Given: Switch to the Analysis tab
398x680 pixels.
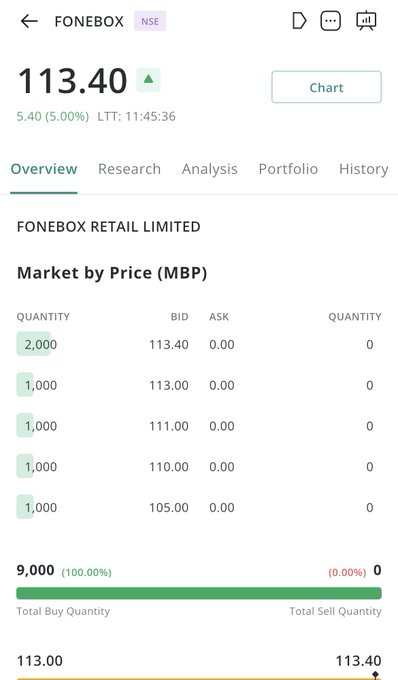Looking at the screenshot, I should tap(209, 169).
